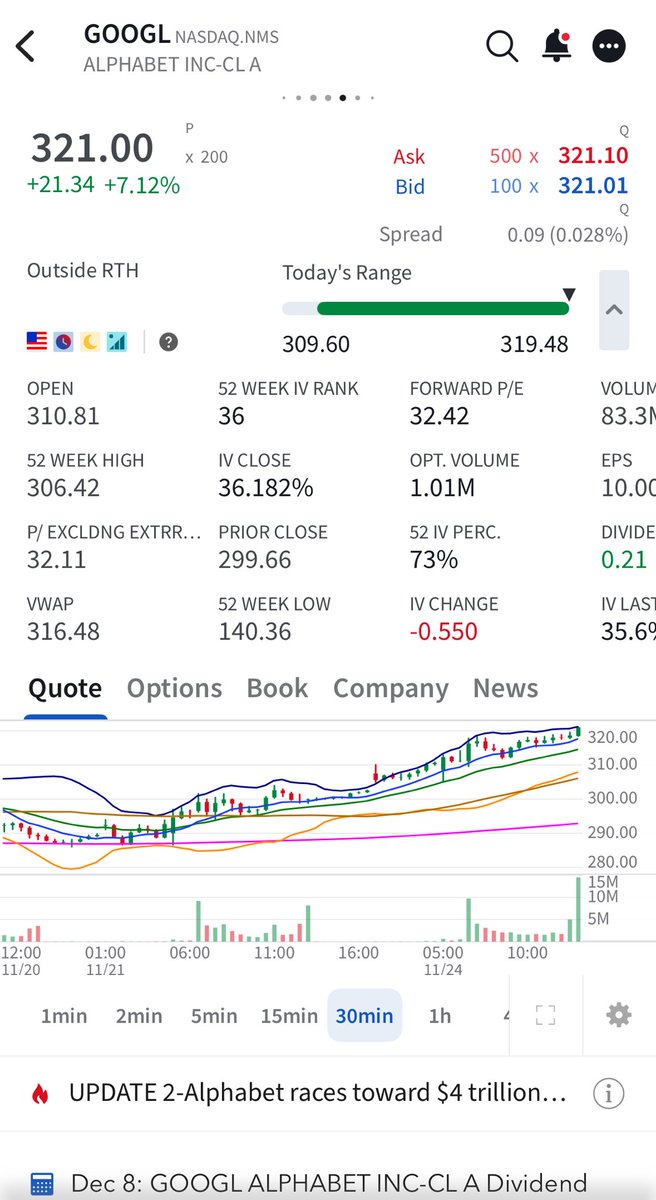
Task: Tap the US flag icon
Action: (x=37, y=342)
